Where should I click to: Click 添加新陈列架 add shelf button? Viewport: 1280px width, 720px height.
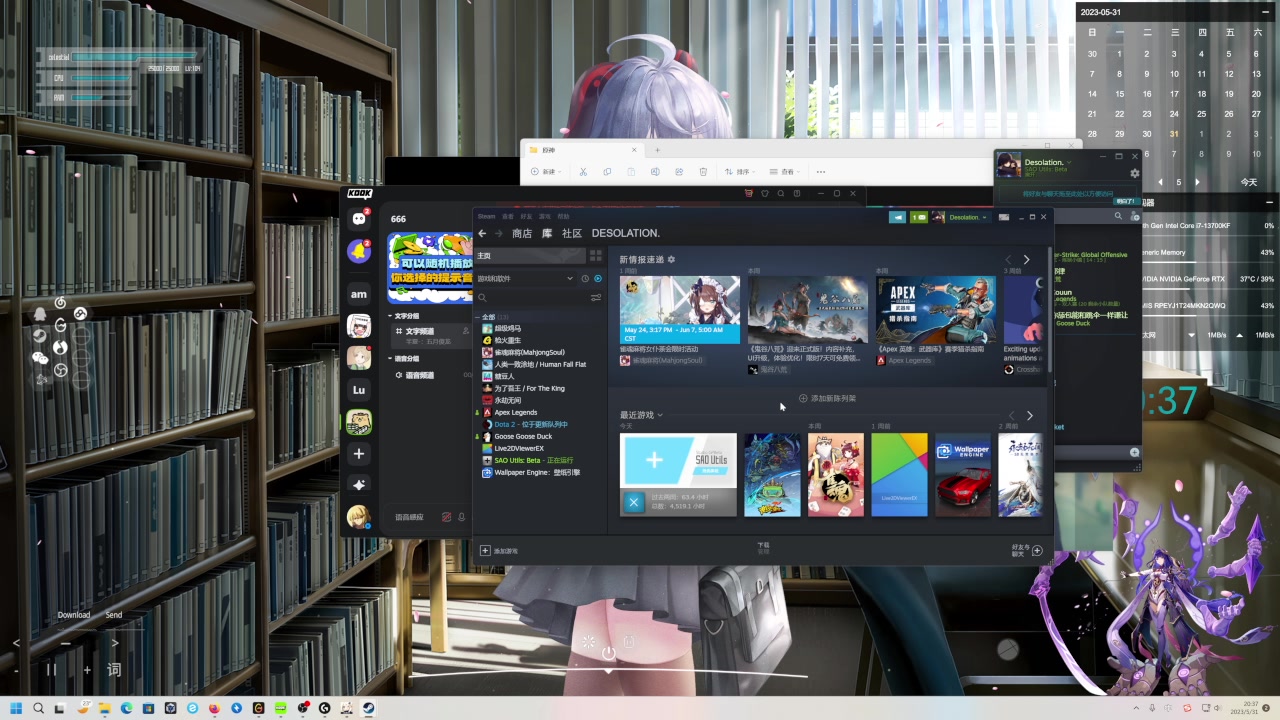(x=827, y=398)
